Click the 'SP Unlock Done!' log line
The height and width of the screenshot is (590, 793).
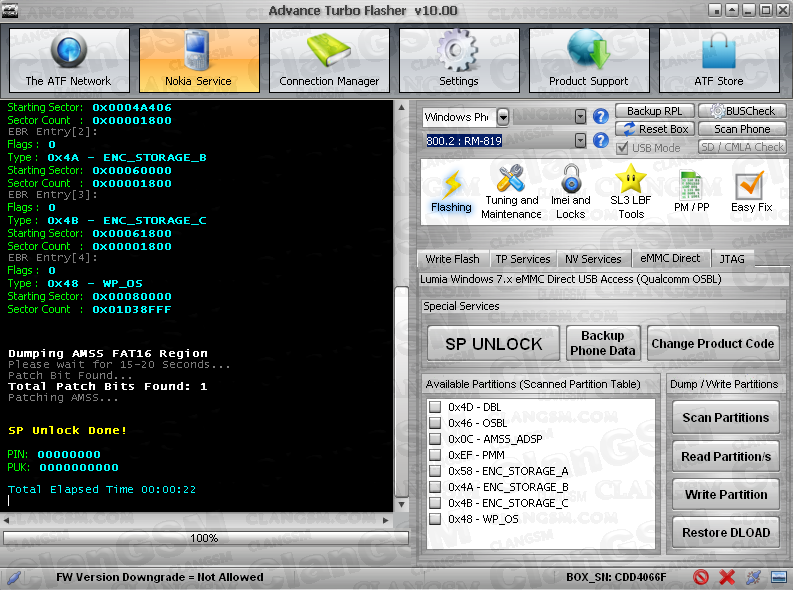tap(67, 430)
